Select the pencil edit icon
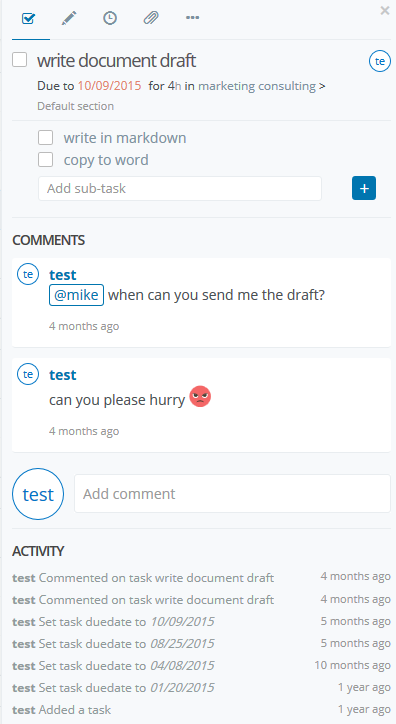Image resolution: width=396 pixels, height=724 pixels. [x=69, y=18]
